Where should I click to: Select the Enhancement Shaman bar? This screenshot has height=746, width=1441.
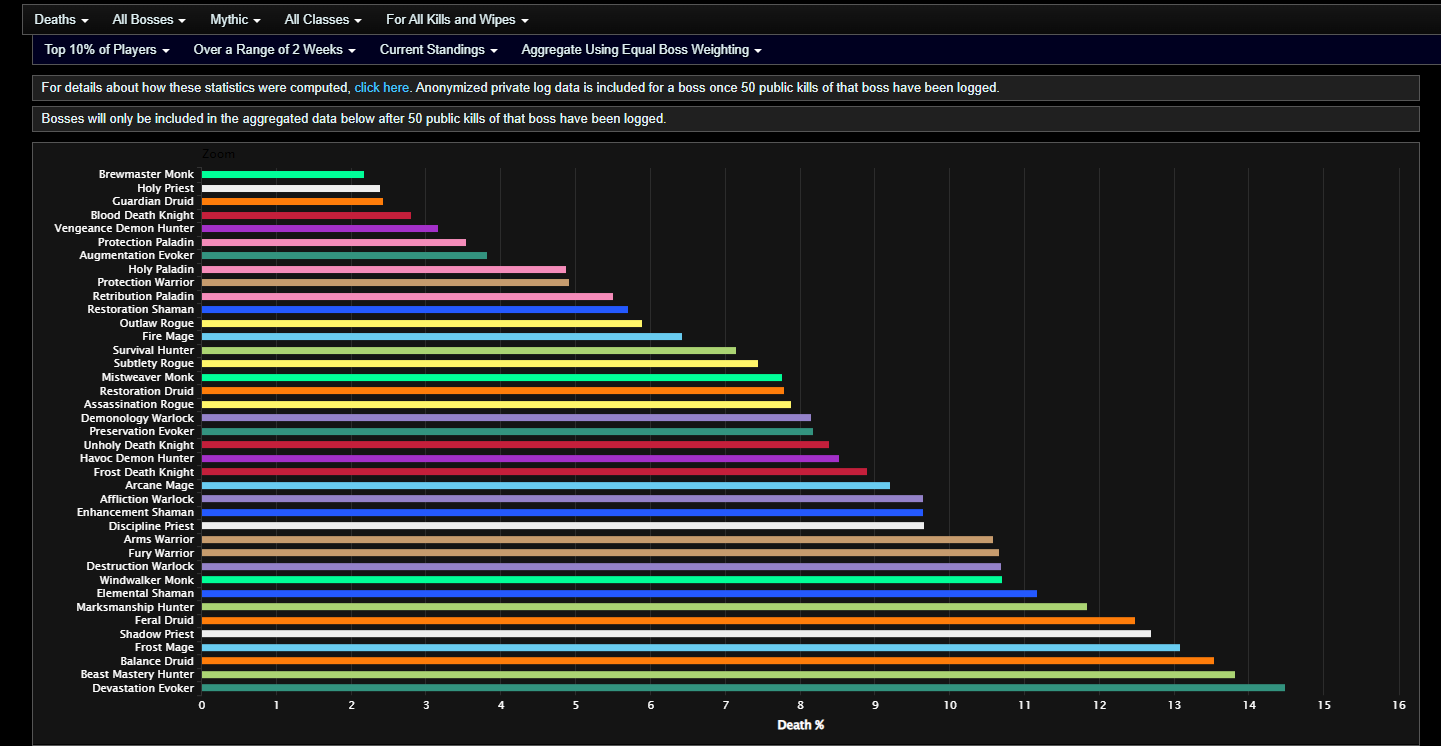[x=562, y=512]
